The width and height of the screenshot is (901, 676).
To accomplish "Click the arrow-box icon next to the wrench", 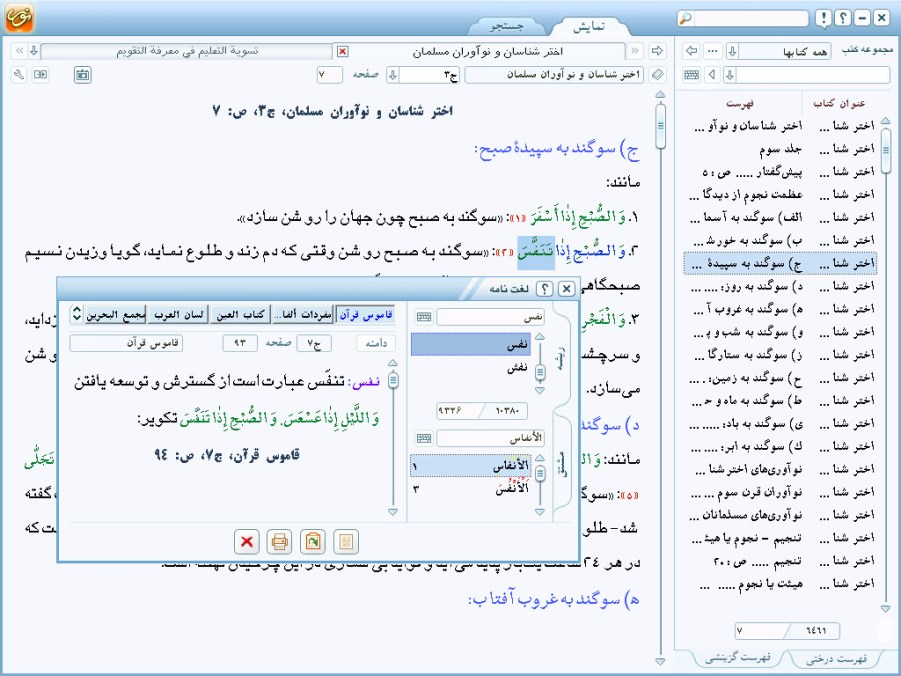I will click(x=40, y=75).
